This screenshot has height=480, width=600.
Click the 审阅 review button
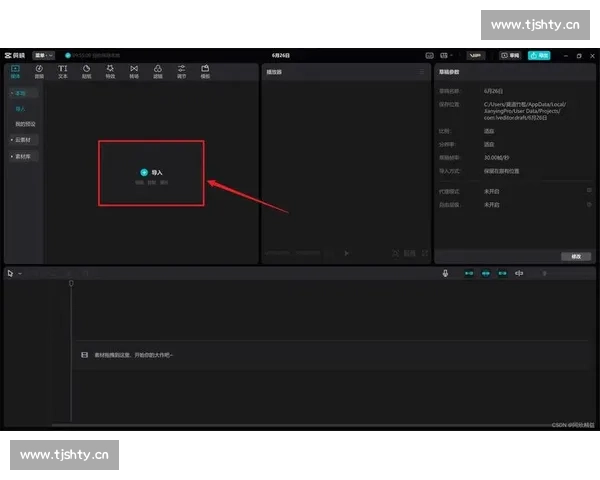(510, 56)
